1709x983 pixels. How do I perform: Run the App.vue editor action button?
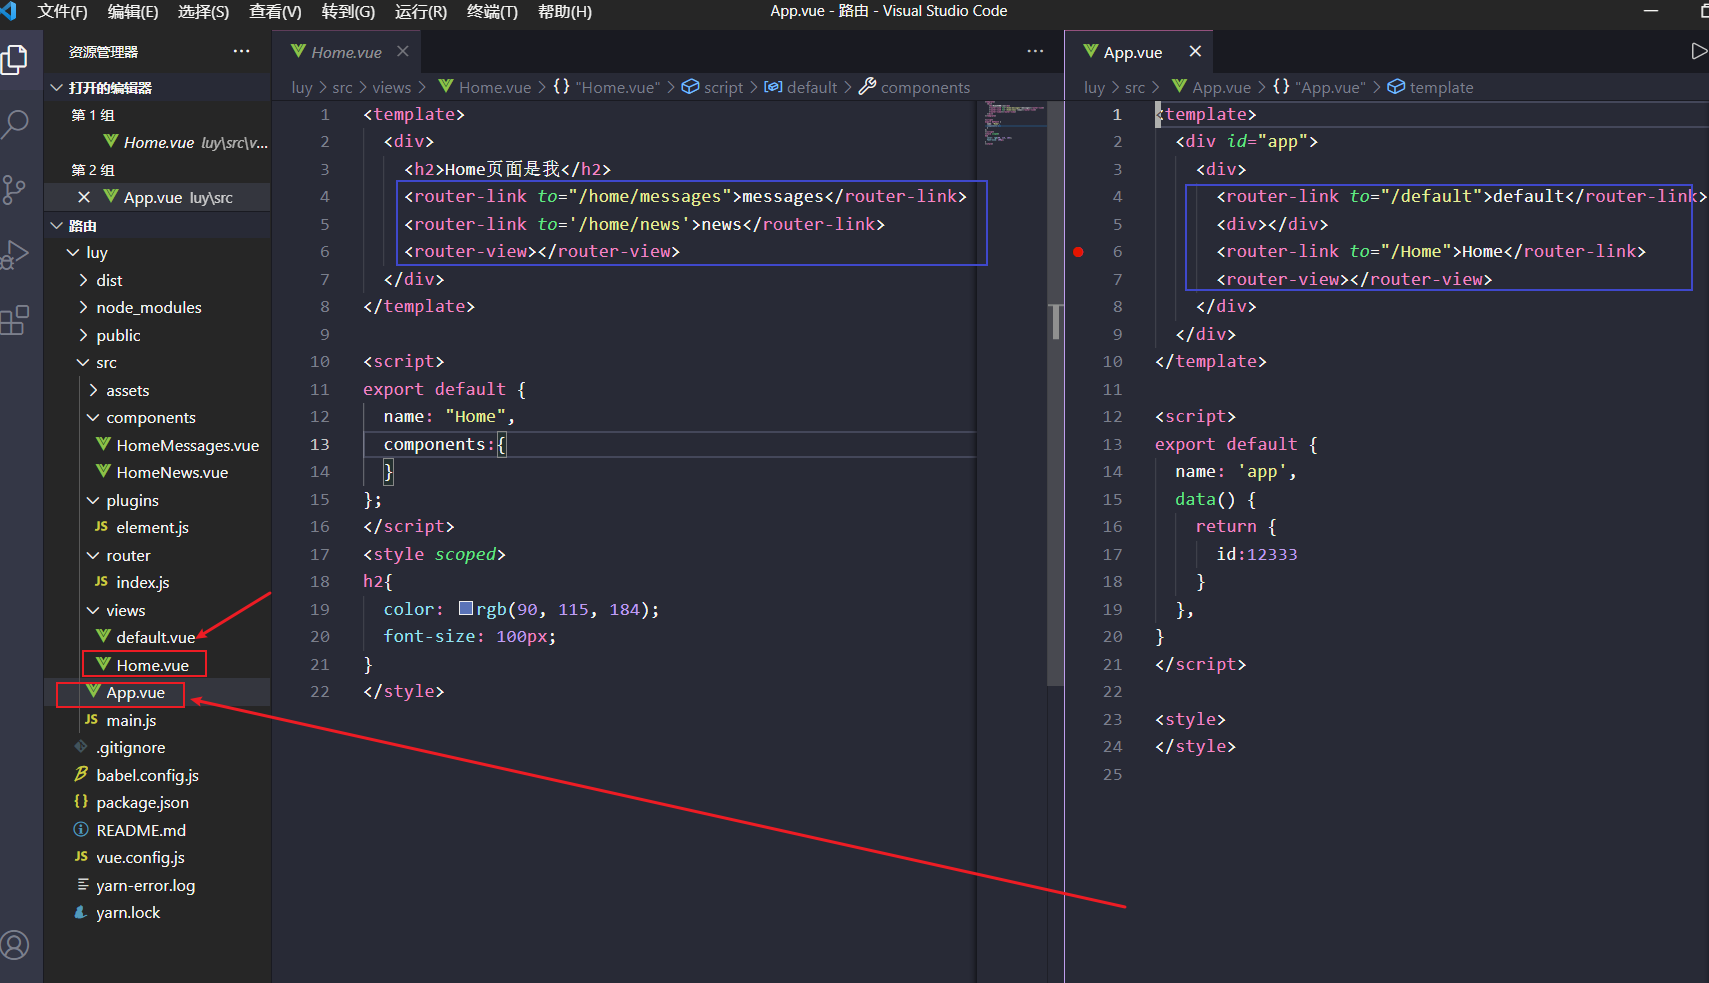tap(1698, 51)
